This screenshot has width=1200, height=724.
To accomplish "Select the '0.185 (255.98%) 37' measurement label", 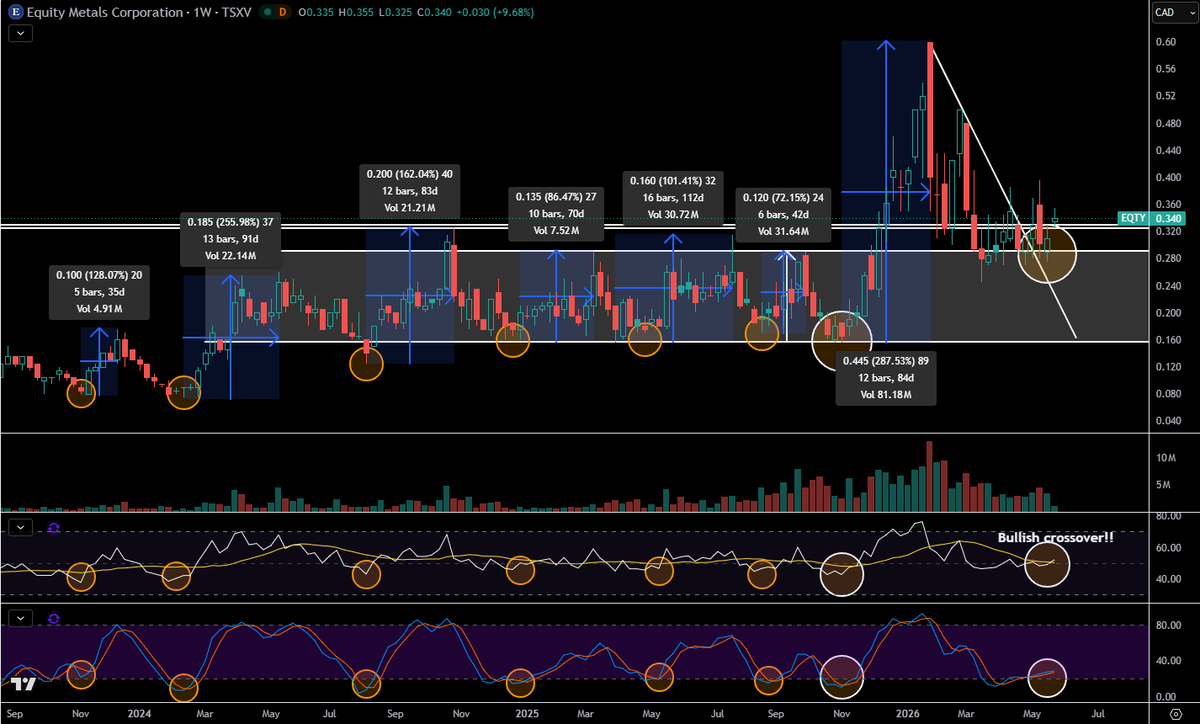I will point(232,239).
